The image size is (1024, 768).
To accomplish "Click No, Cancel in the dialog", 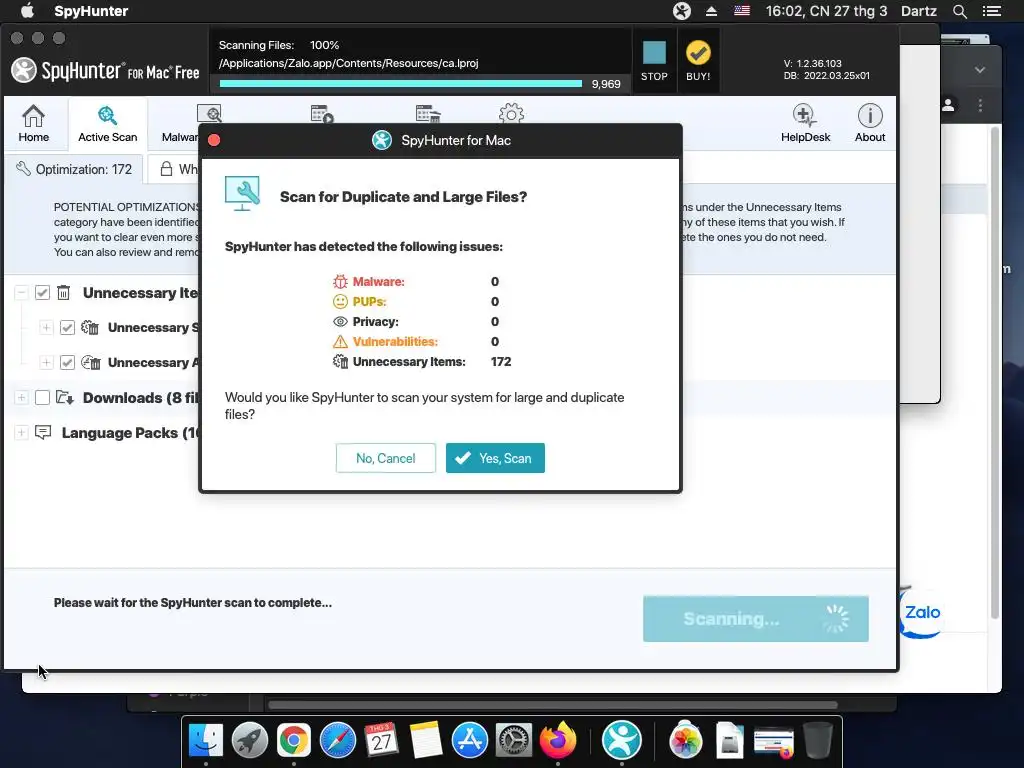I will [385, 458].
